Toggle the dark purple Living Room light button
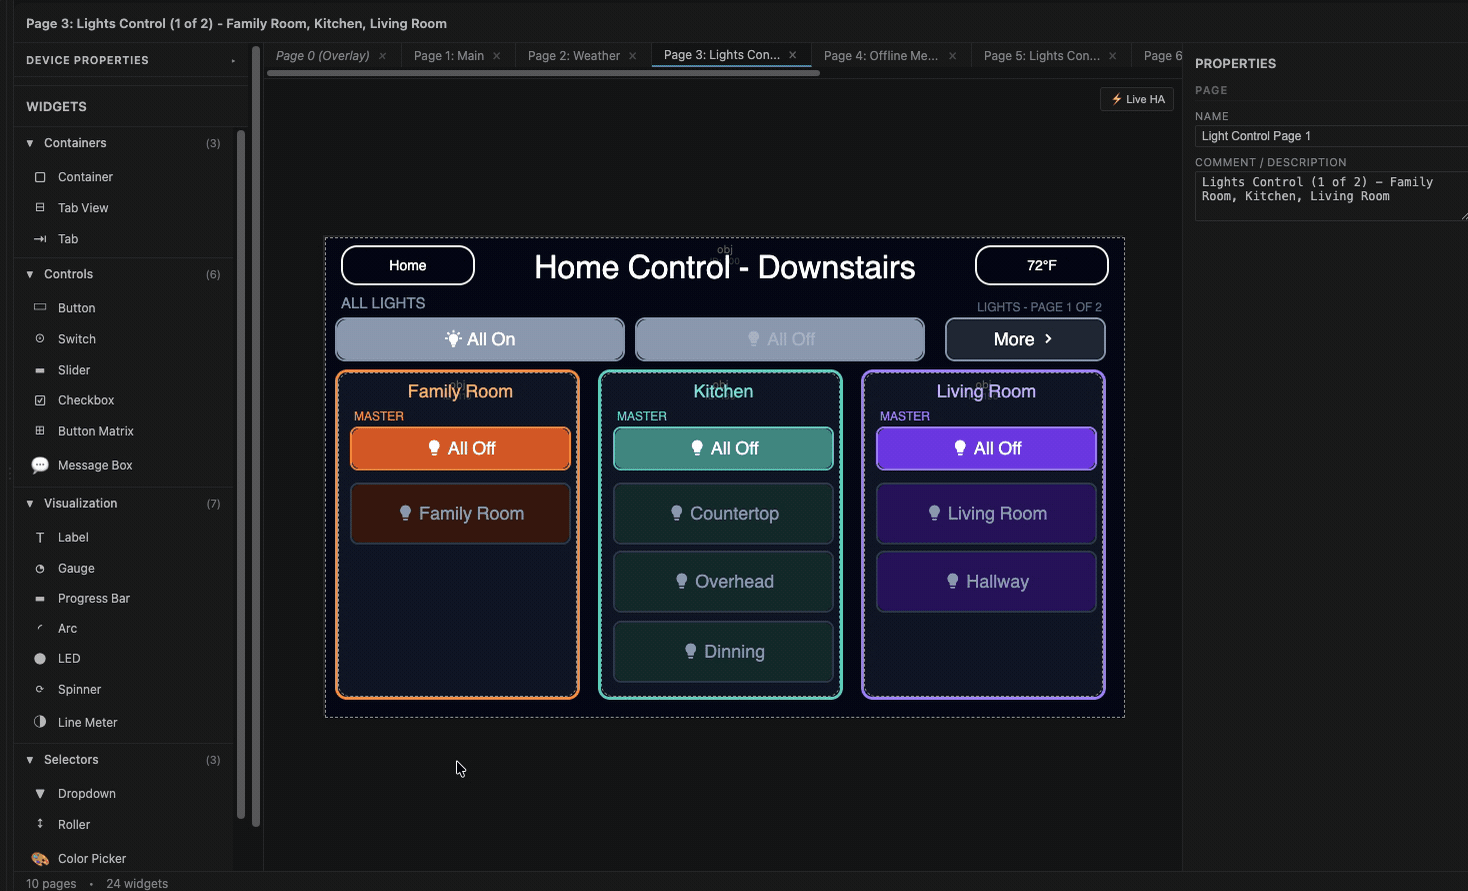The height and width of the screenshot is (891, 1468). [986, 513]
